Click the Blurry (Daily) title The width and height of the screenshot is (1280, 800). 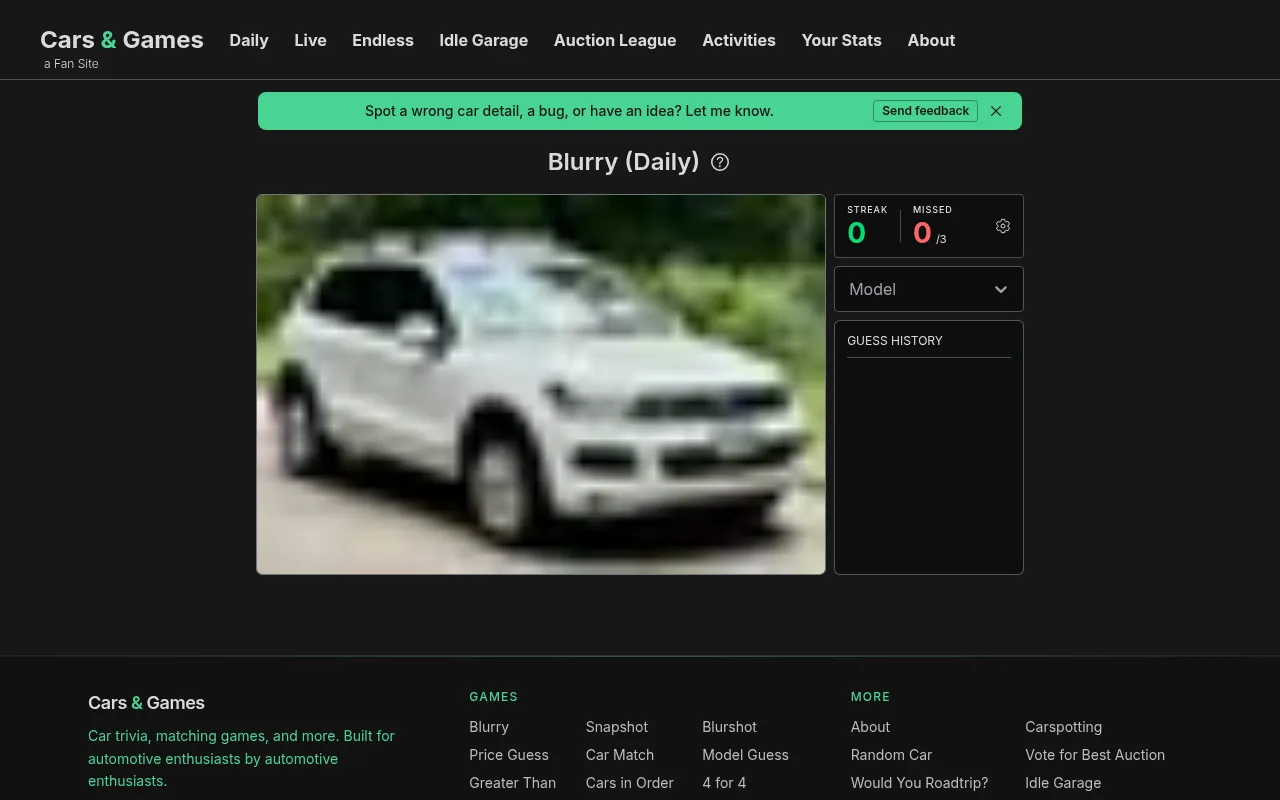624,162
